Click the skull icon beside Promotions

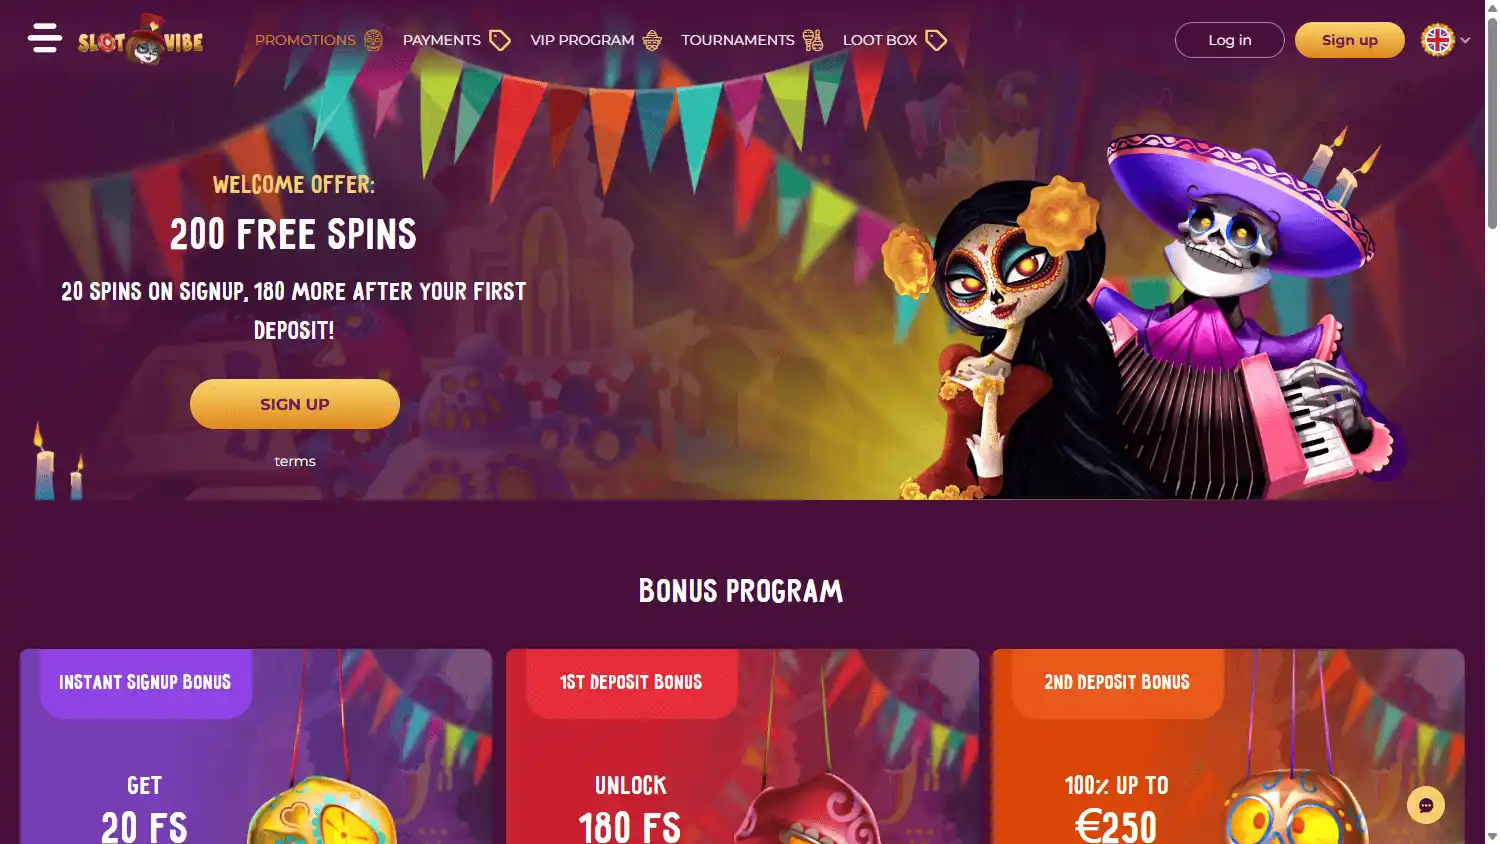374,40
